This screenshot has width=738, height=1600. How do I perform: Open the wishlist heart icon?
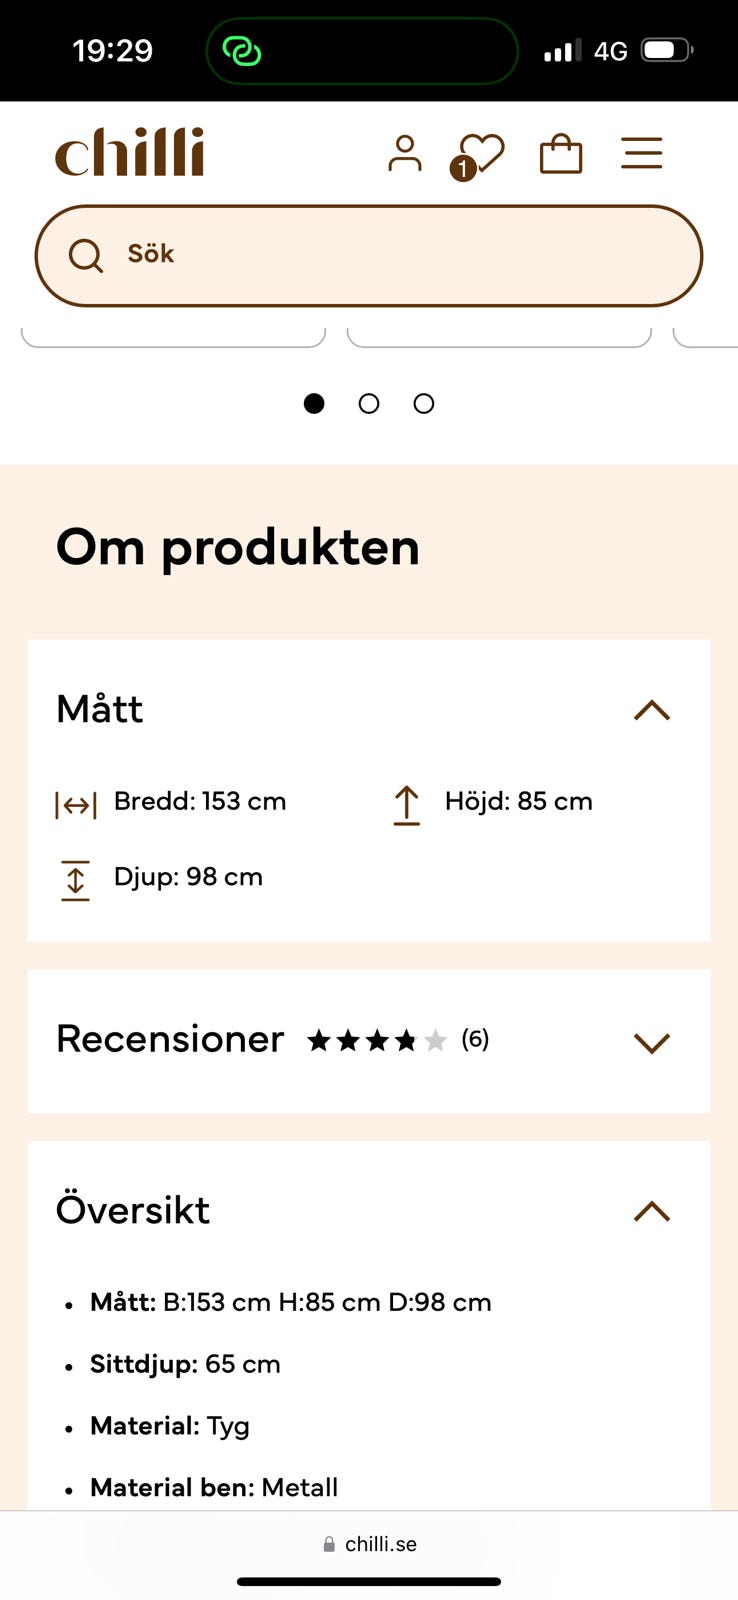point(478,156)
